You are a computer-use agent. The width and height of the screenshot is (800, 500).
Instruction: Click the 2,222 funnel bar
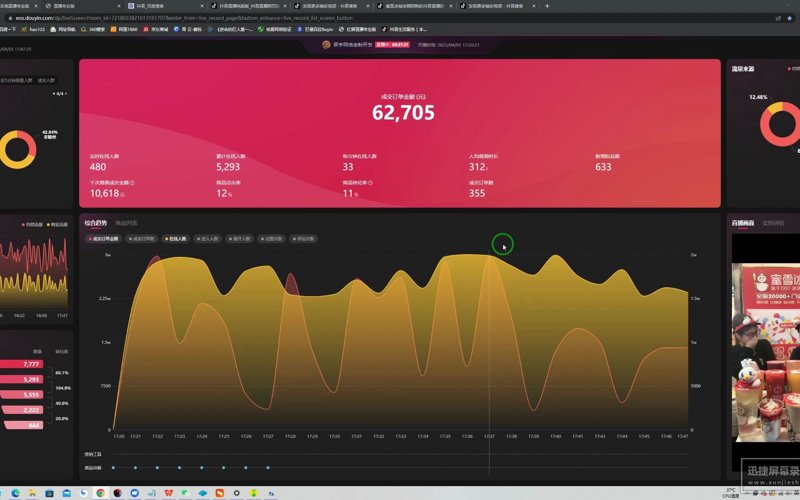click(22, 410)
